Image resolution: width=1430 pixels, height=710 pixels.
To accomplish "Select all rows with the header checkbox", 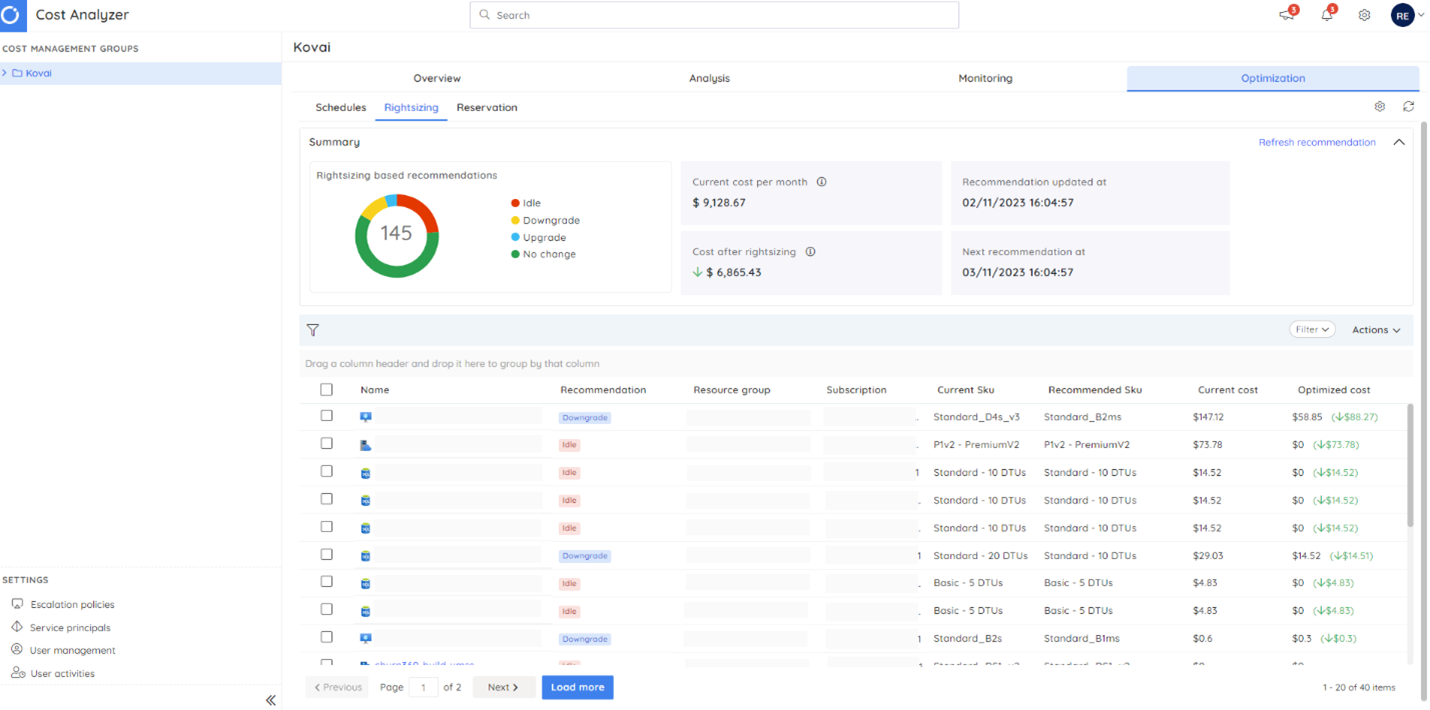I will (326, 389).
